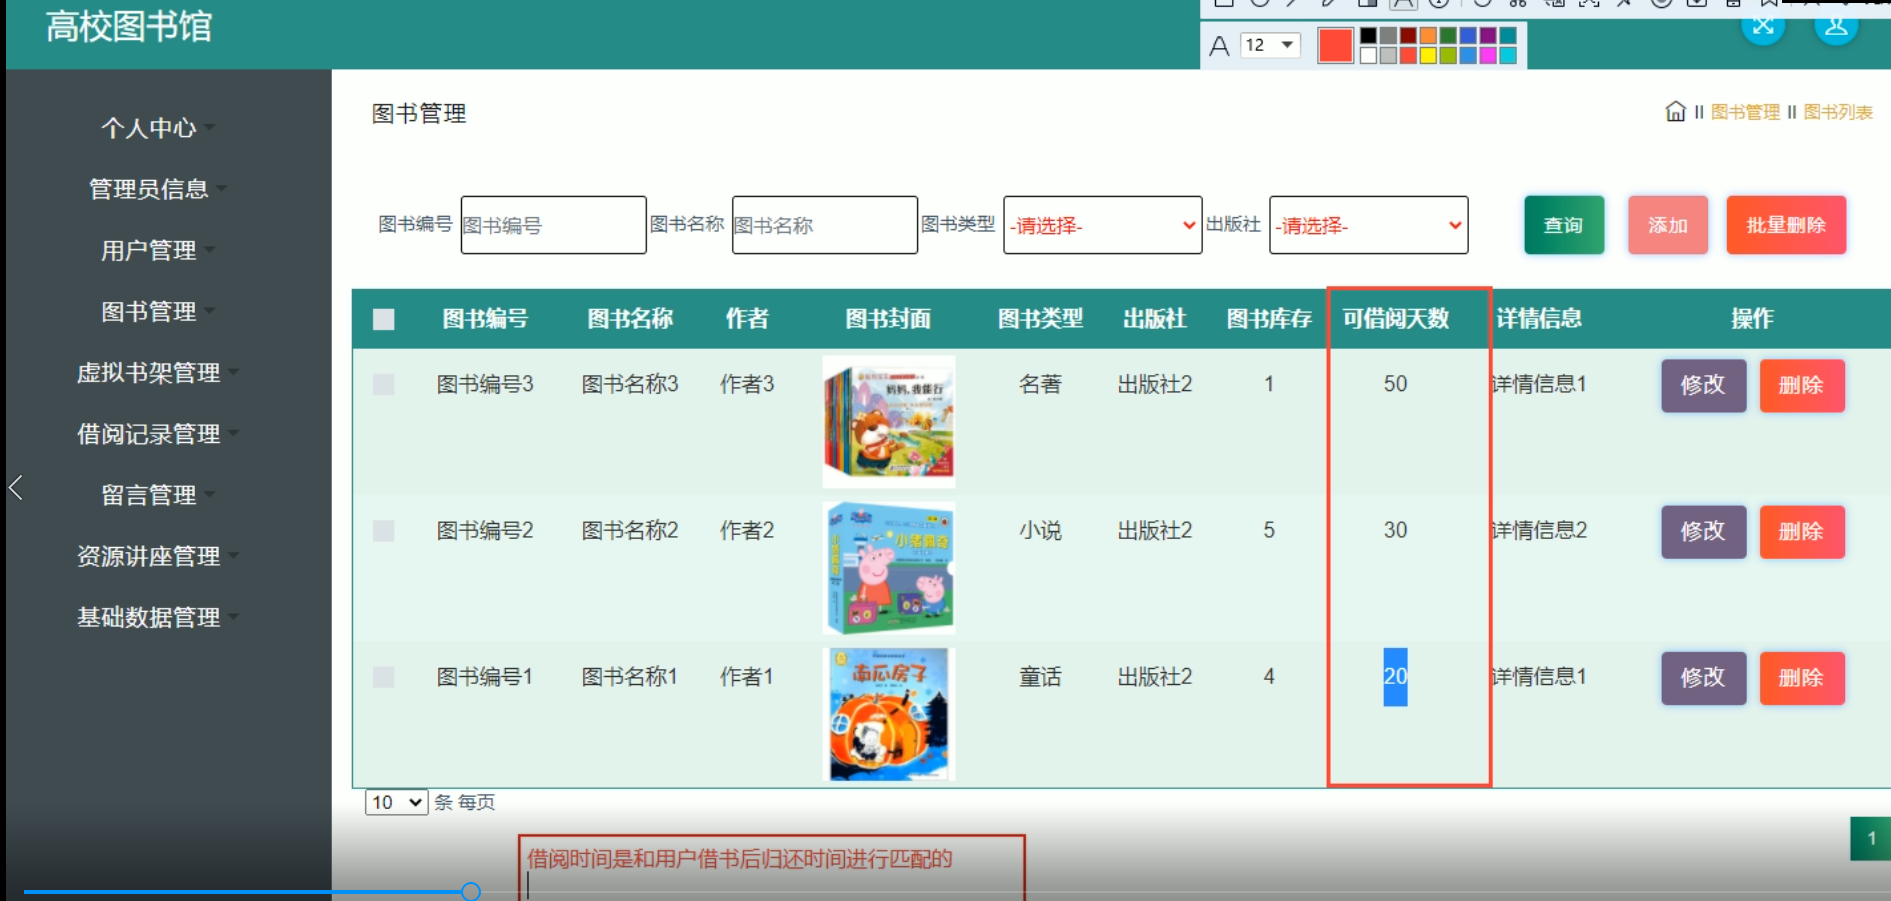The height and width of the screenshot is (901, 1891).
Task: Open the 10 条每页 page size dropdown
Action: [x=395, y=802]
